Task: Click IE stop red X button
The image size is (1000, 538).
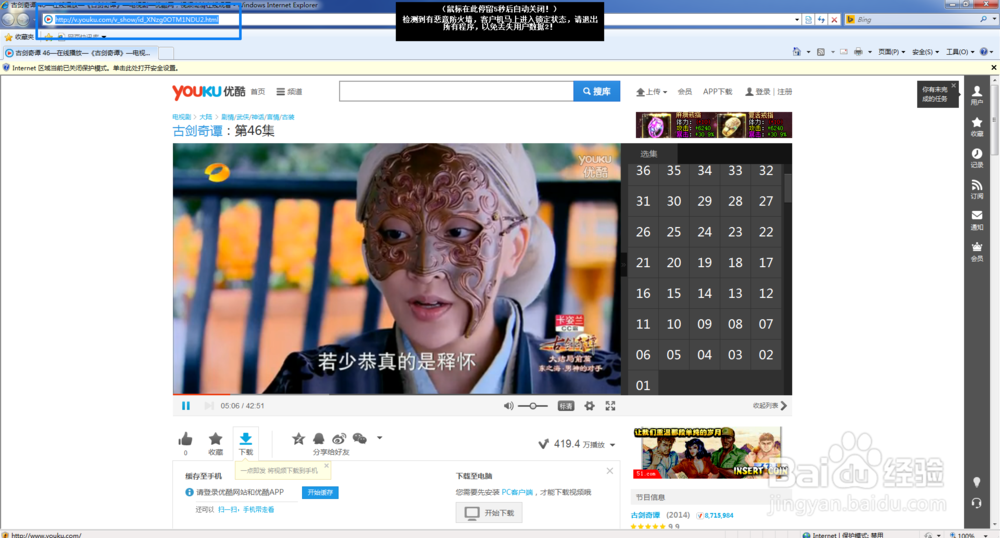Action: click(x=834, y=20)
